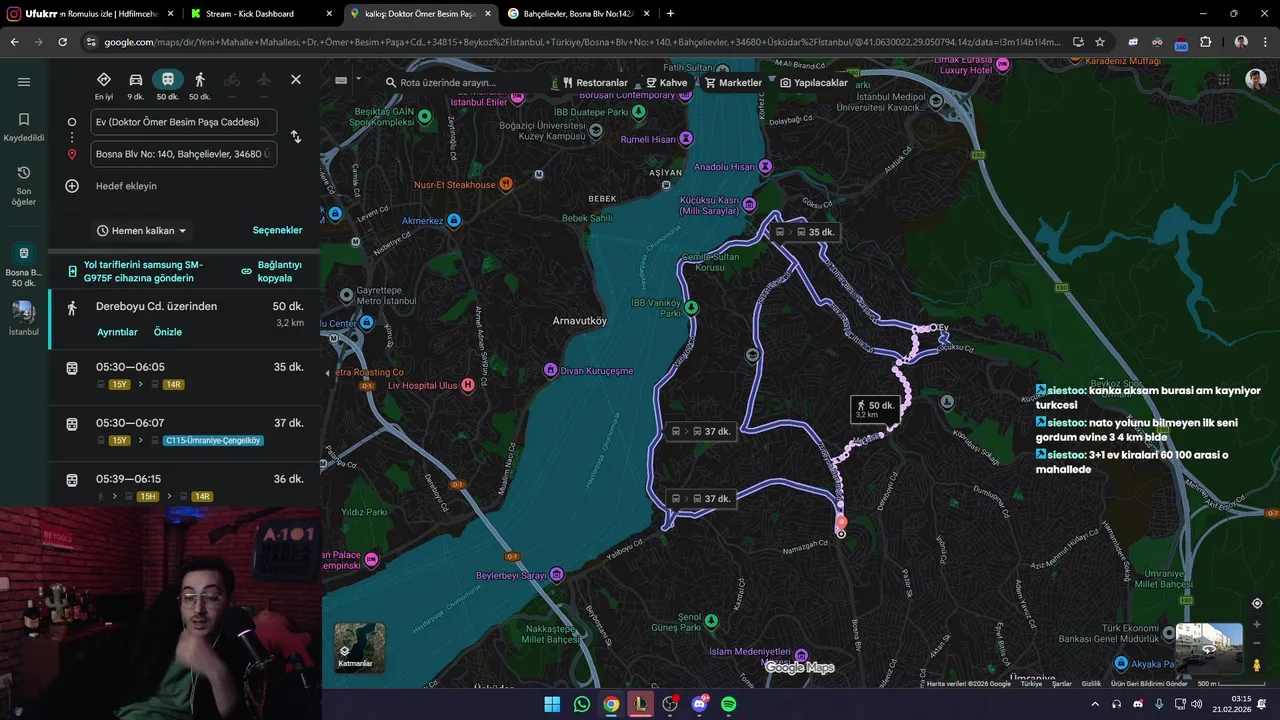Close the directions panel
The image size is (1280, 720).
click(x=296, y=79)
